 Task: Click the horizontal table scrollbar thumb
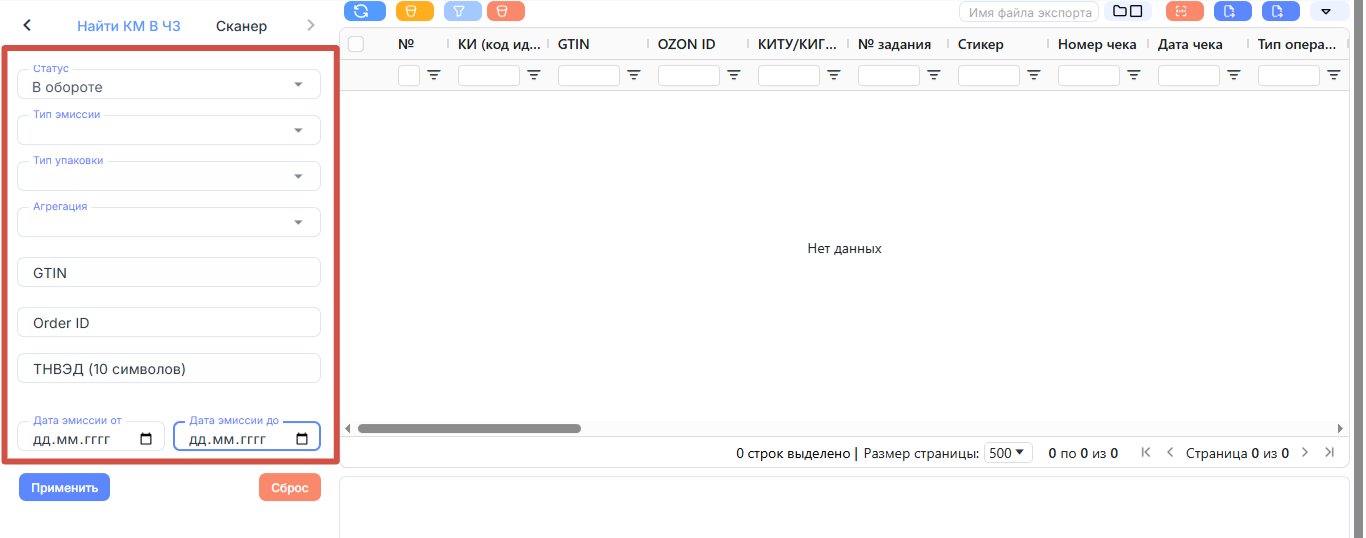(469, 428)
